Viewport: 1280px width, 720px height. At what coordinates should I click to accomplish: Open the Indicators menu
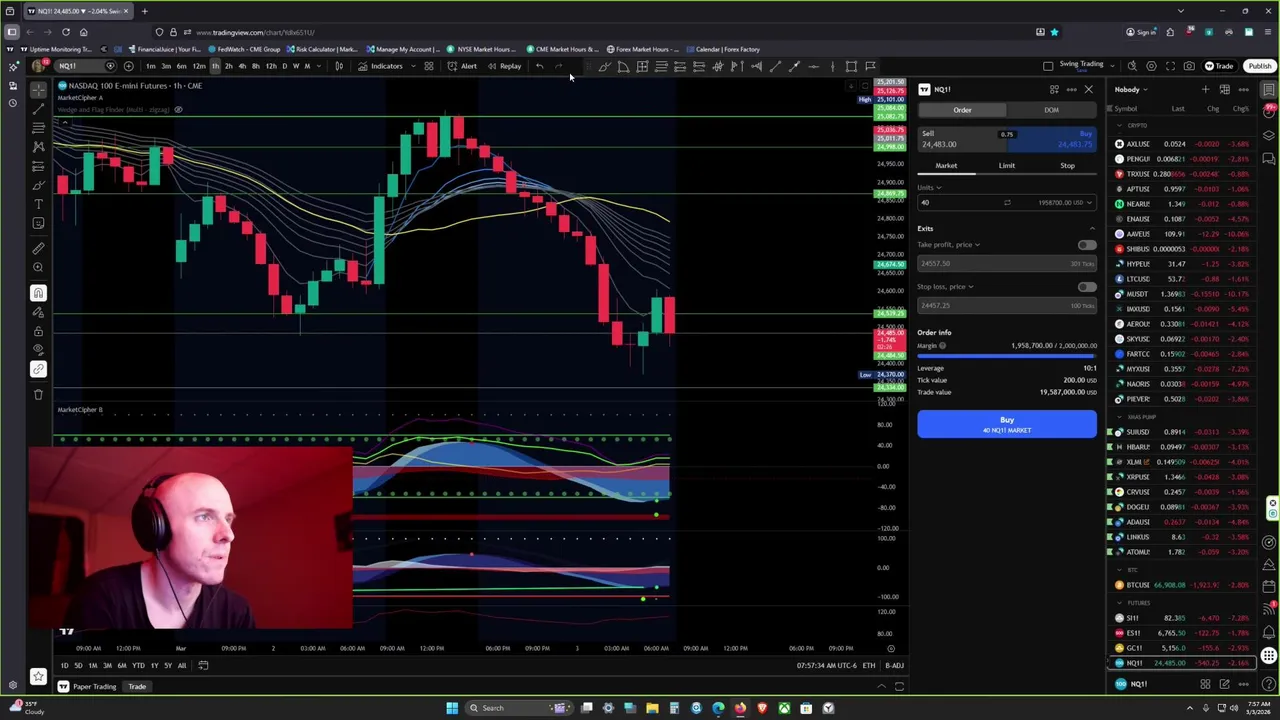point(381,66)
